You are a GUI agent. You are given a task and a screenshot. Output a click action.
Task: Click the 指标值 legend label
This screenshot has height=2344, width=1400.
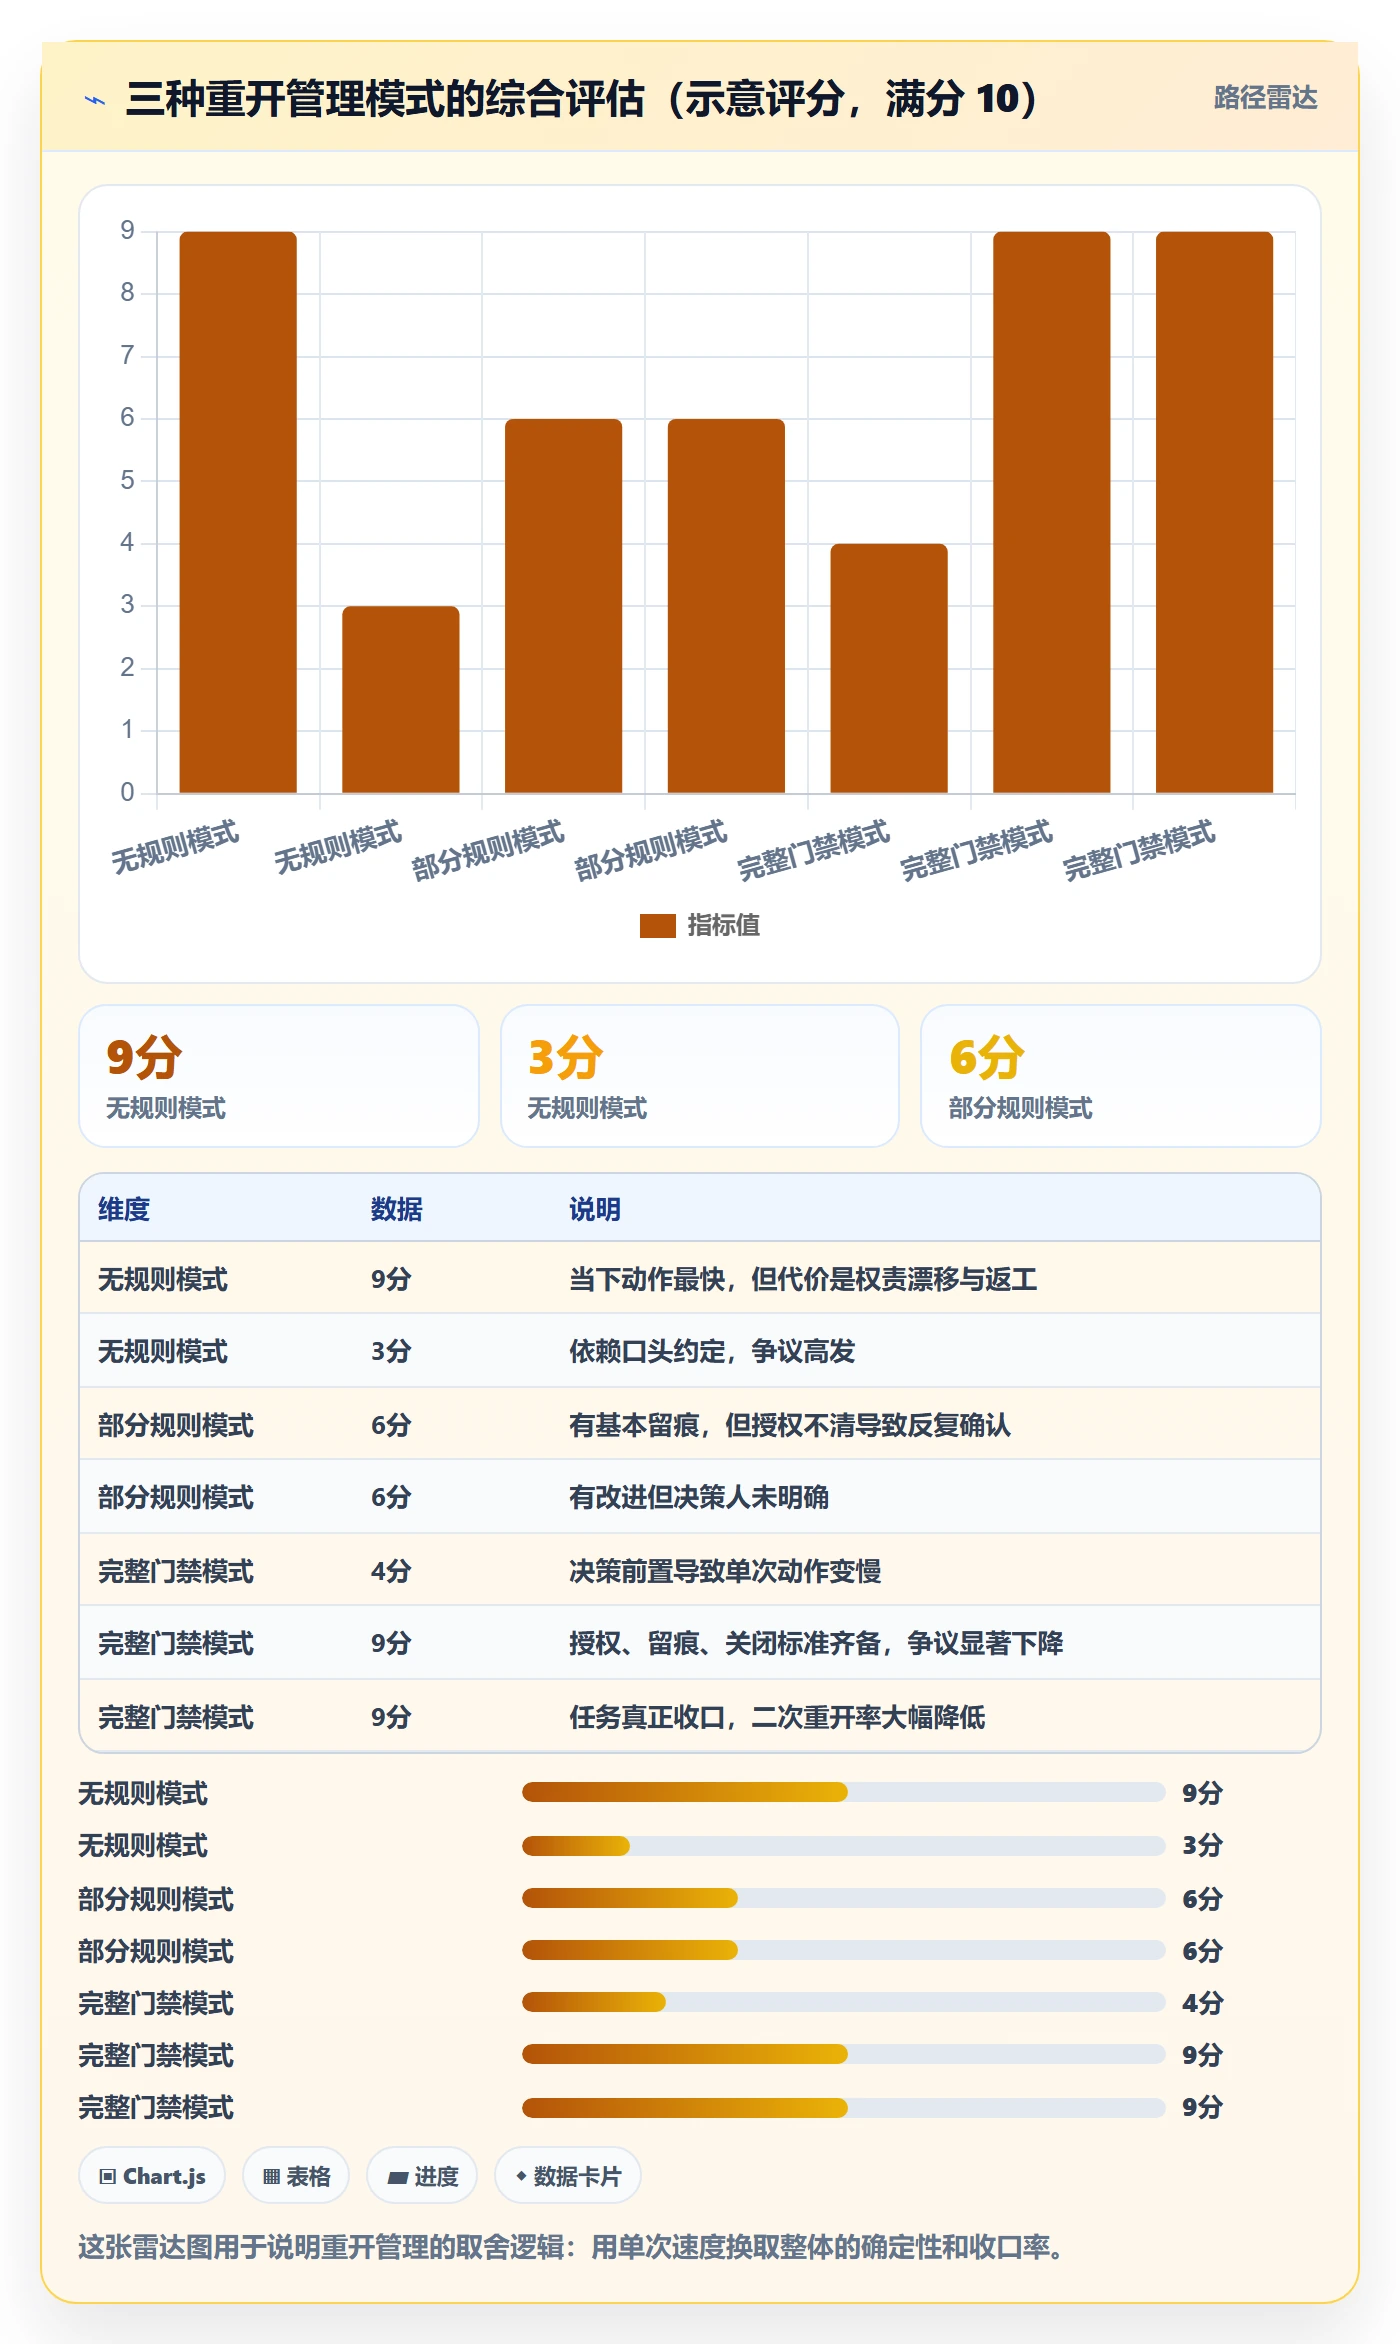(x=724, y=925)
